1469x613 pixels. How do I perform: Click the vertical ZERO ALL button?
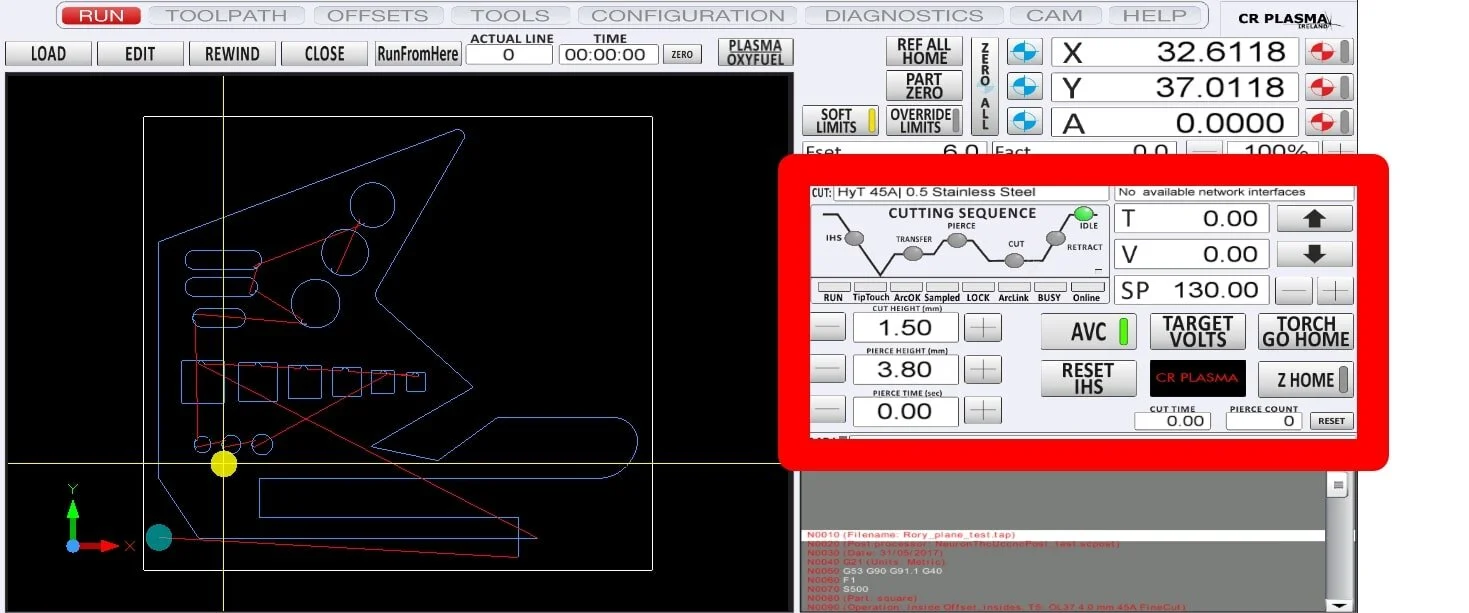pos(985,87)
